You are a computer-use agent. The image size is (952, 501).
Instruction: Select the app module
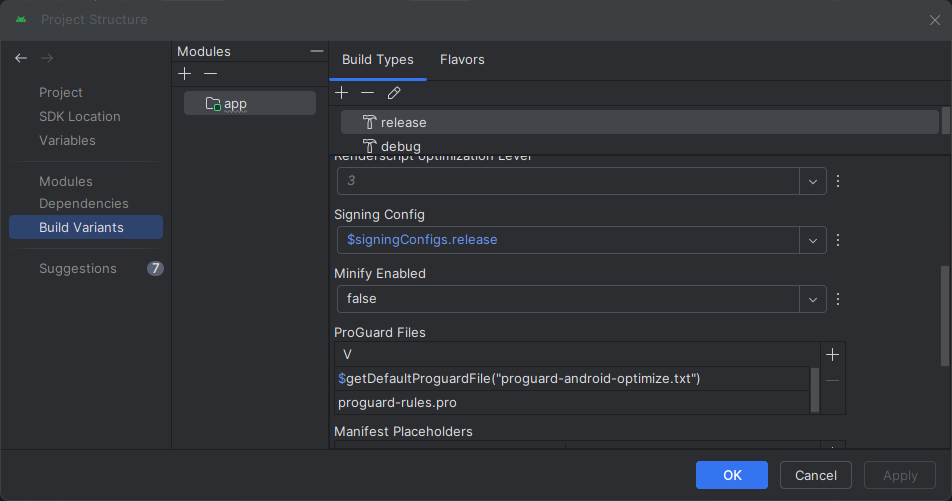(x=235, y=103)
